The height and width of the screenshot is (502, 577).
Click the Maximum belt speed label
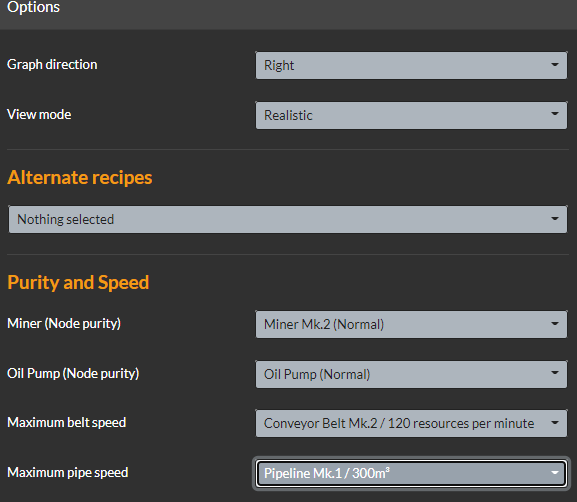[x=67, y=423]
